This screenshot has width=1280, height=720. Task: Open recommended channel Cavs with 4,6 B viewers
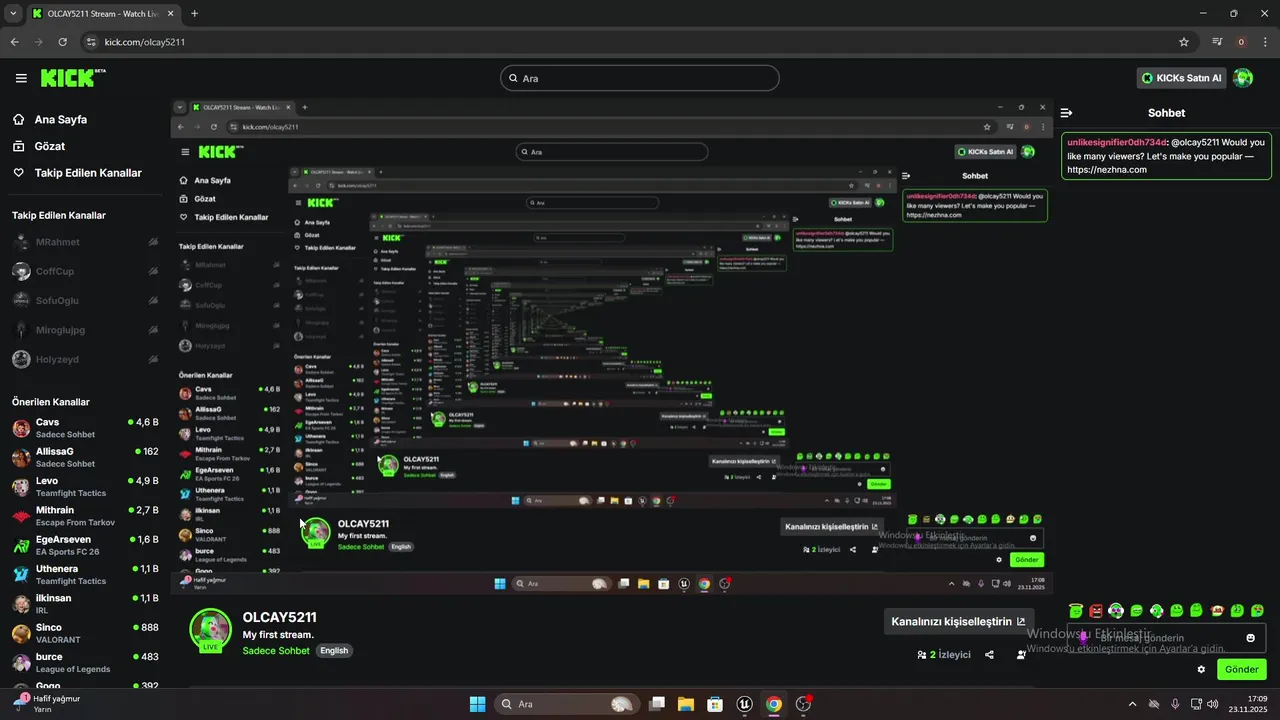pos(85,428)
